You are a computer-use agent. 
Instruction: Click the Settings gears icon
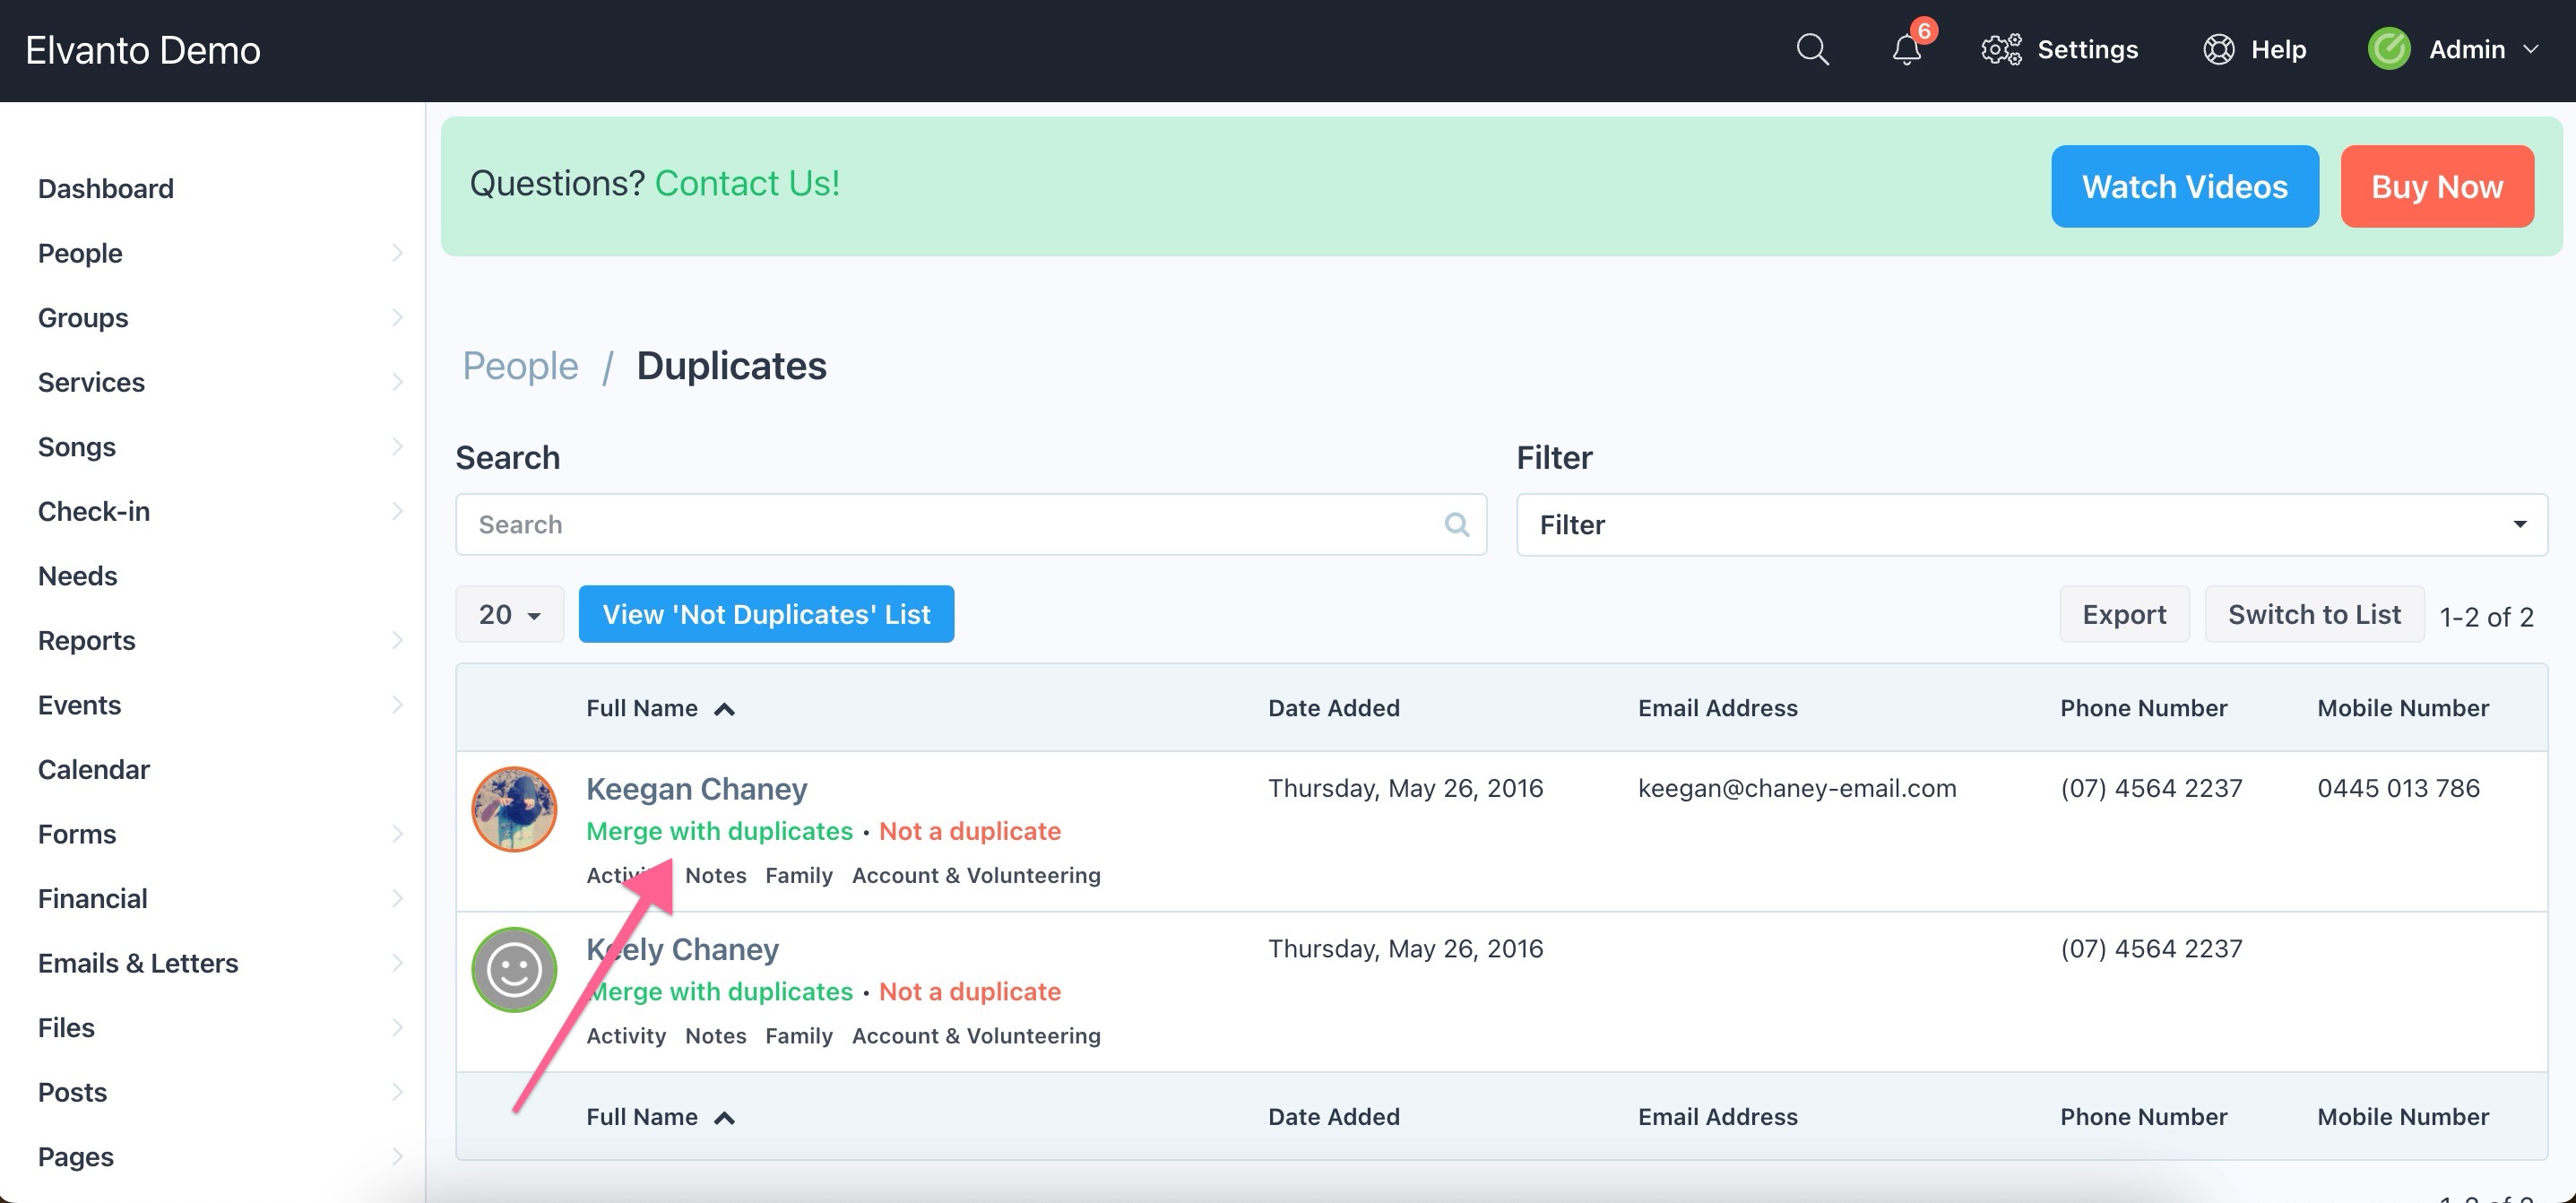click(2001, 49)
